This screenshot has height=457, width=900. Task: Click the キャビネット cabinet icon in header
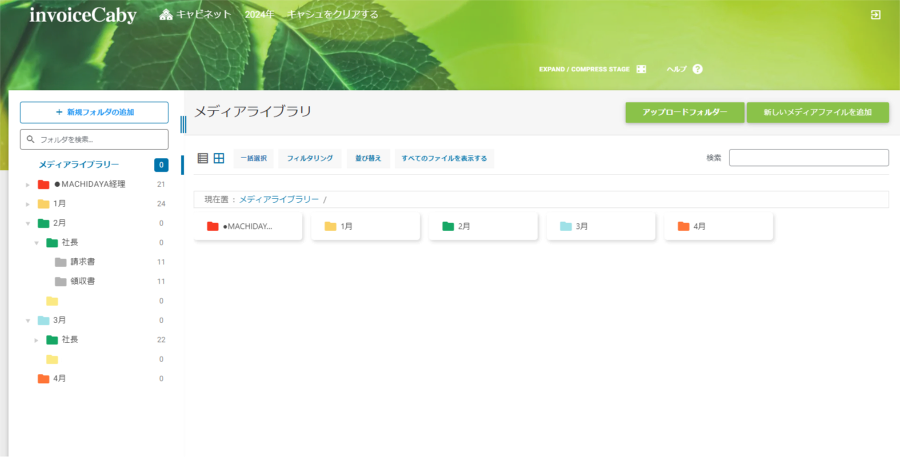pyautogui.click(x=166, y=15)
